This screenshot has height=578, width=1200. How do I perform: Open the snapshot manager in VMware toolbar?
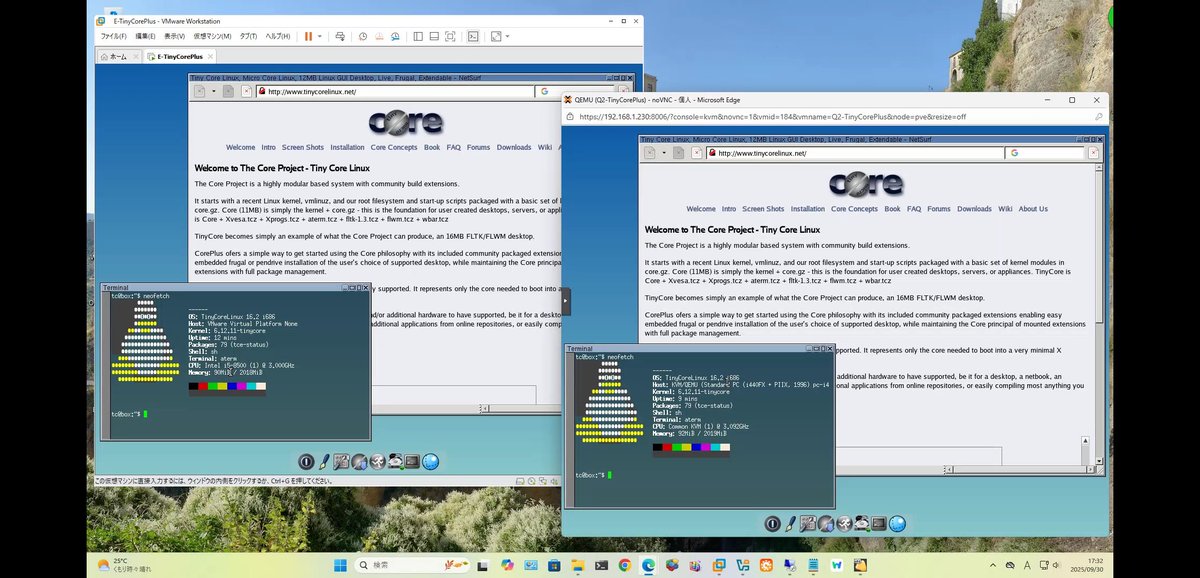395,36
